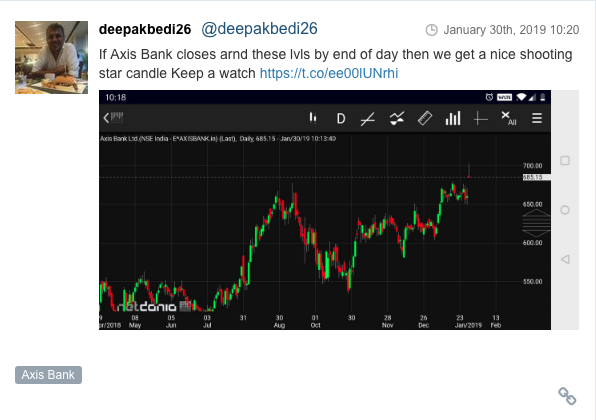Click the price axis scale handle diamond
596x420 pixels.
point(536,223)
